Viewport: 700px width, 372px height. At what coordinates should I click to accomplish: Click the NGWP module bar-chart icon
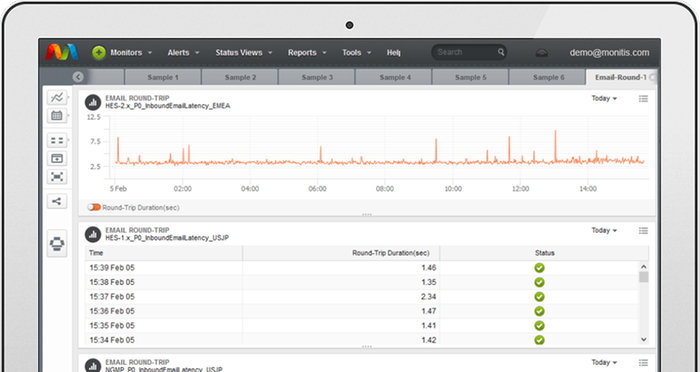click(93, 365)
